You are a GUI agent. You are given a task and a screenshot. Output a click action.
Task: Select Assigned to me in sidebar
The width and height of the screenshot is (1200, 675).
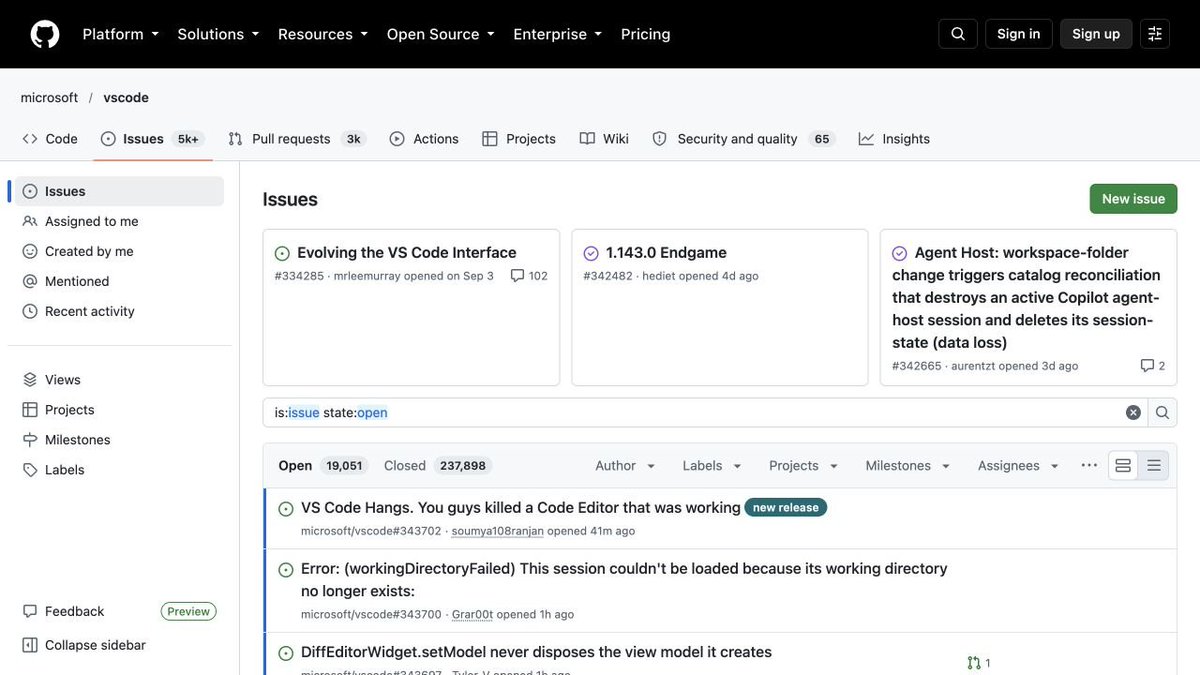click(x=119, y=222)
